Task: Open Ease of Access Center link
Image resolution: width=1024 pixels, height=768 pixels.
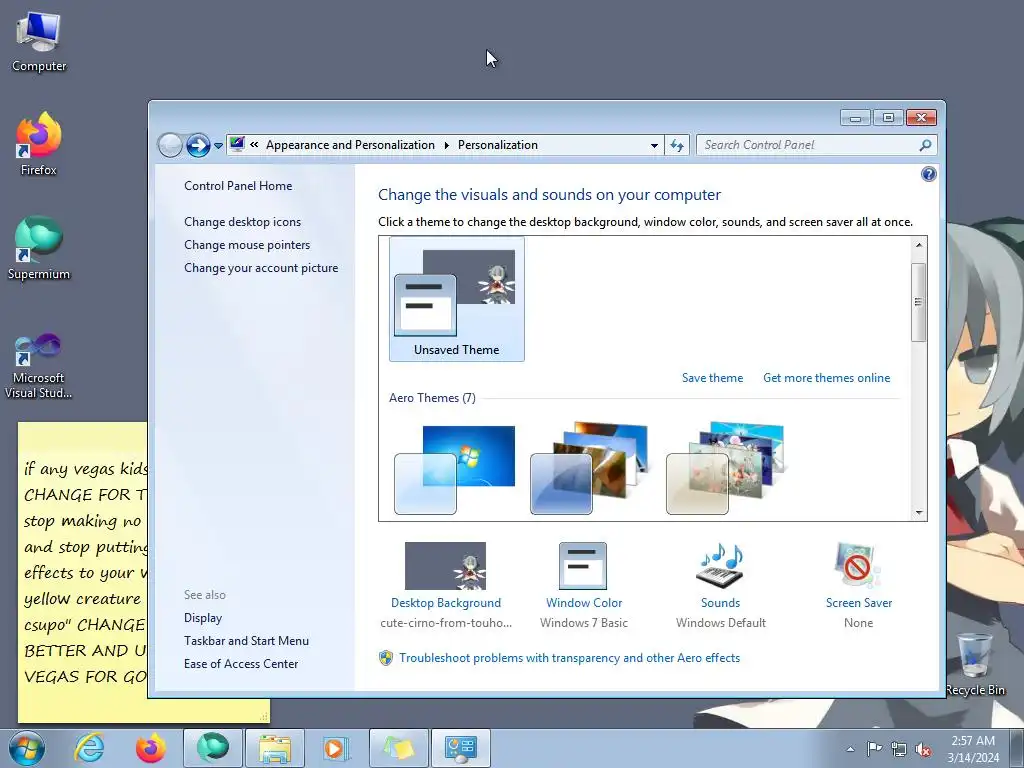Action: [x=240, y=664]
